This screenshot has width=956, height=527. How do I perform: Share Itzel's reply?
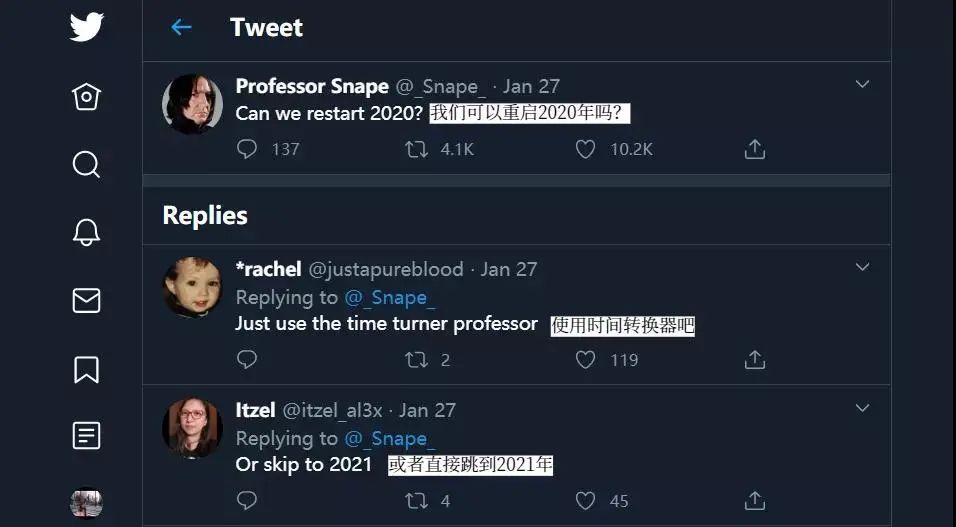pyautogui.click(x=755, y=500)
